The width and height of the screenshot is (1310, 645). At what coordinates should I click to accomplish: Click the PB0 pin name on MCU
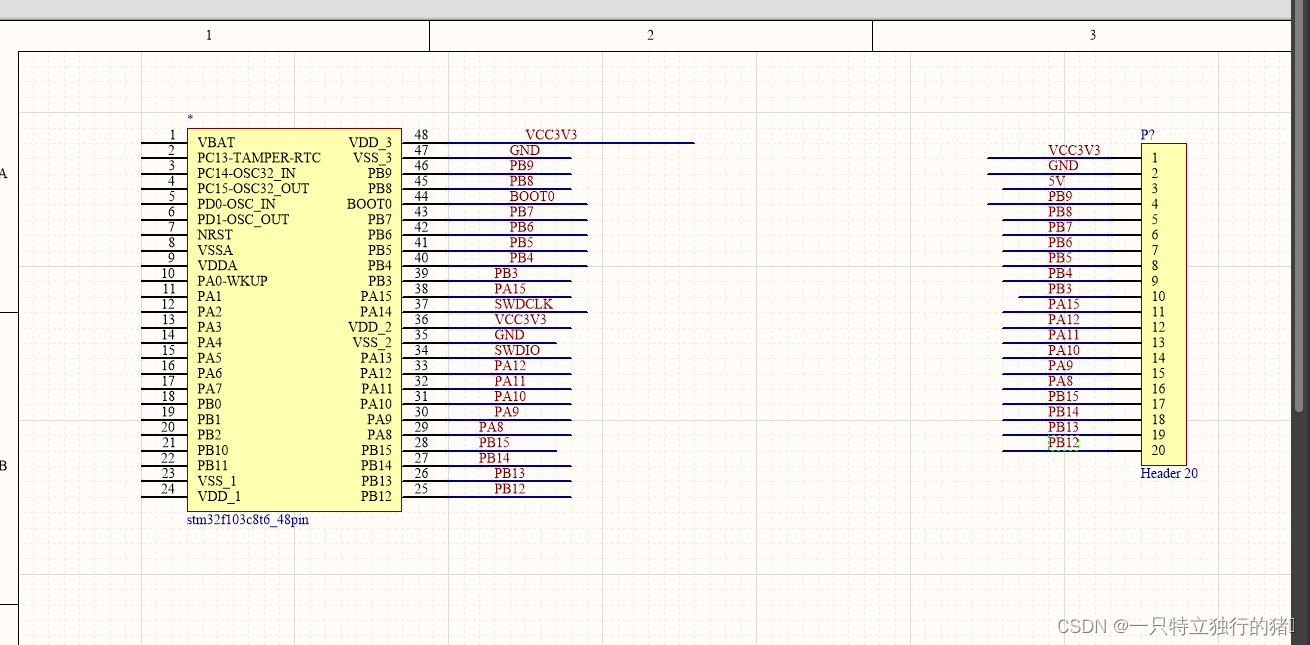tap(209, 404)
